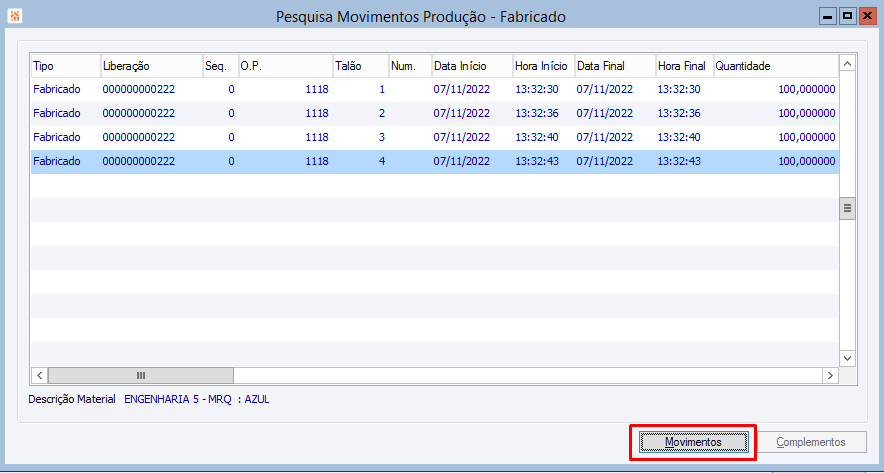Click the Data Início column header
Screen dimensions: 884x473
coord(472,66)
